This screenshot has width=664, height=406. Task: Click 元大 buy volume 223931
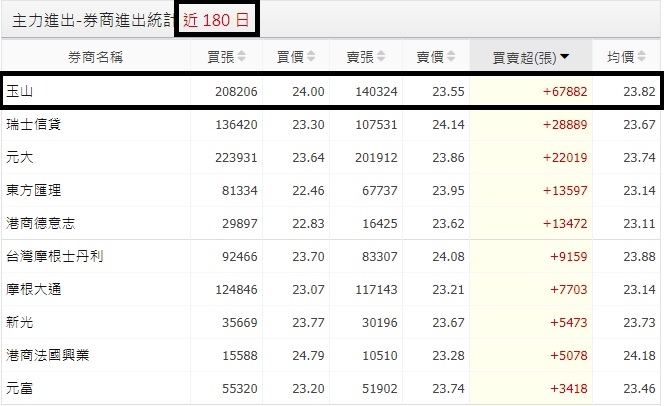pos(236,157)
